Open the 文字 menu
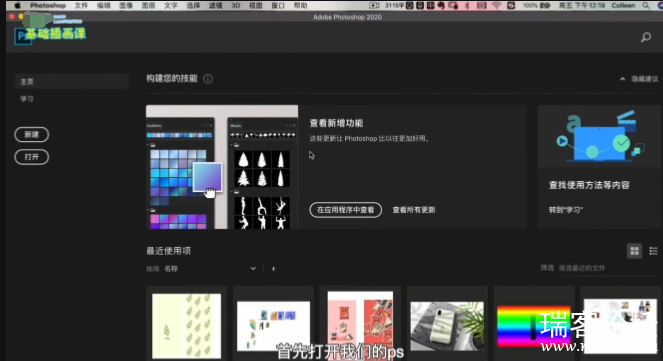 click(170, 5)
